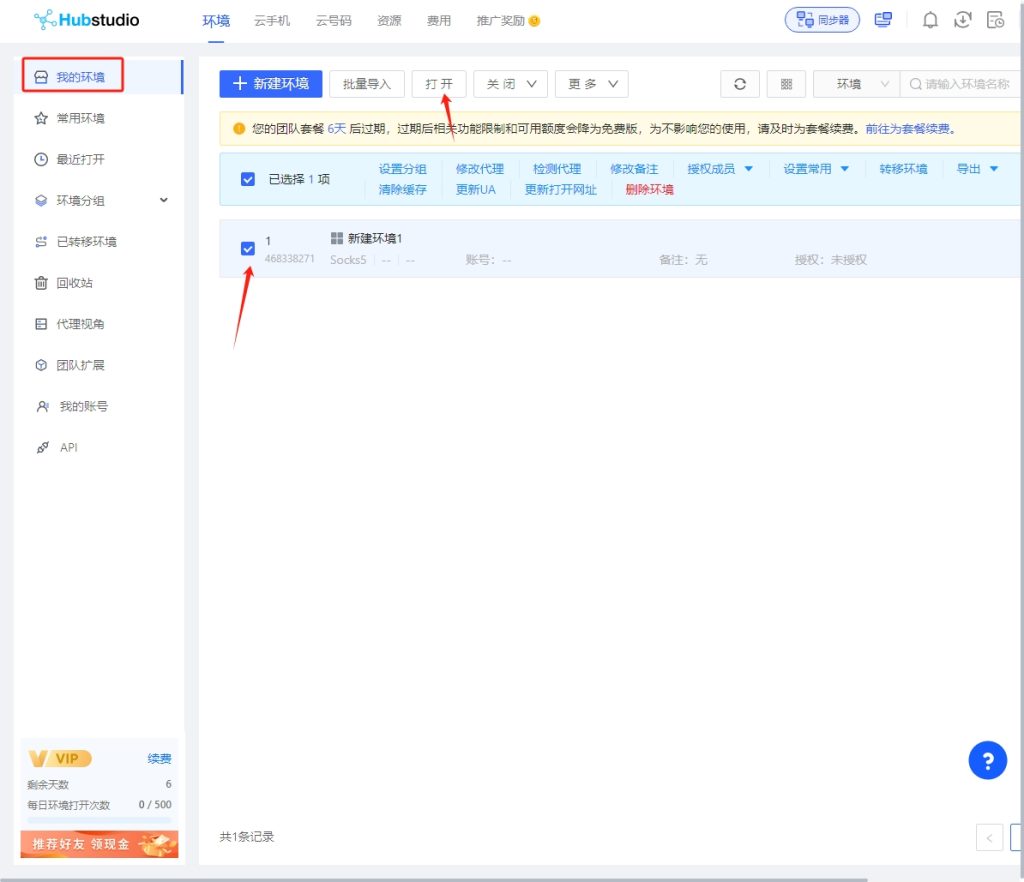Click the grid layout icon button
The height and width of the screenshot is (882, 1024).
pyautogui.click(x=786, y=84)
